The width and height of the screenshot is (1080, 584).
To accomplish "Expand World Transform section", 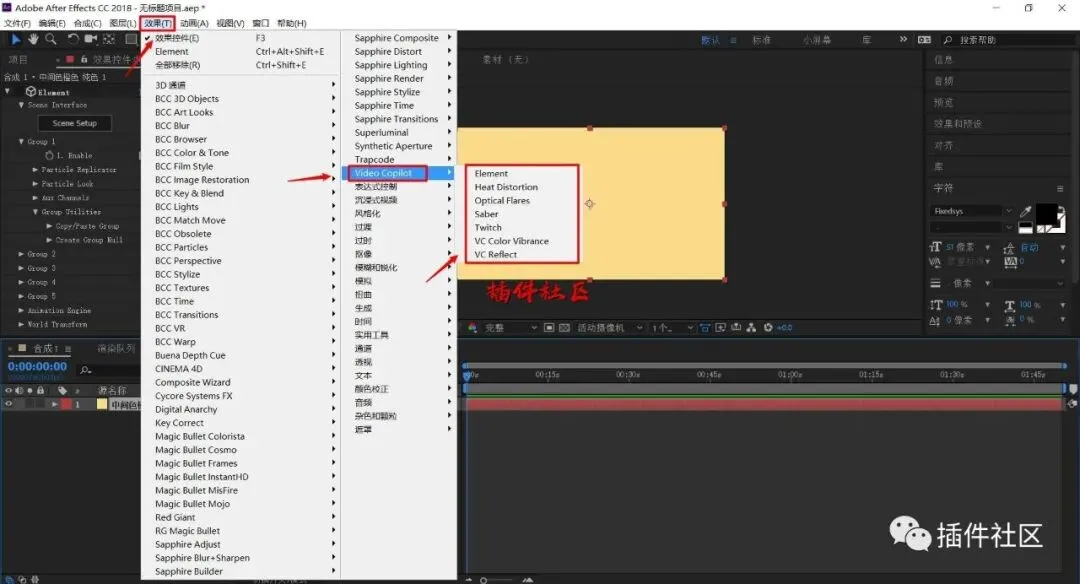I will pos(21,324).
